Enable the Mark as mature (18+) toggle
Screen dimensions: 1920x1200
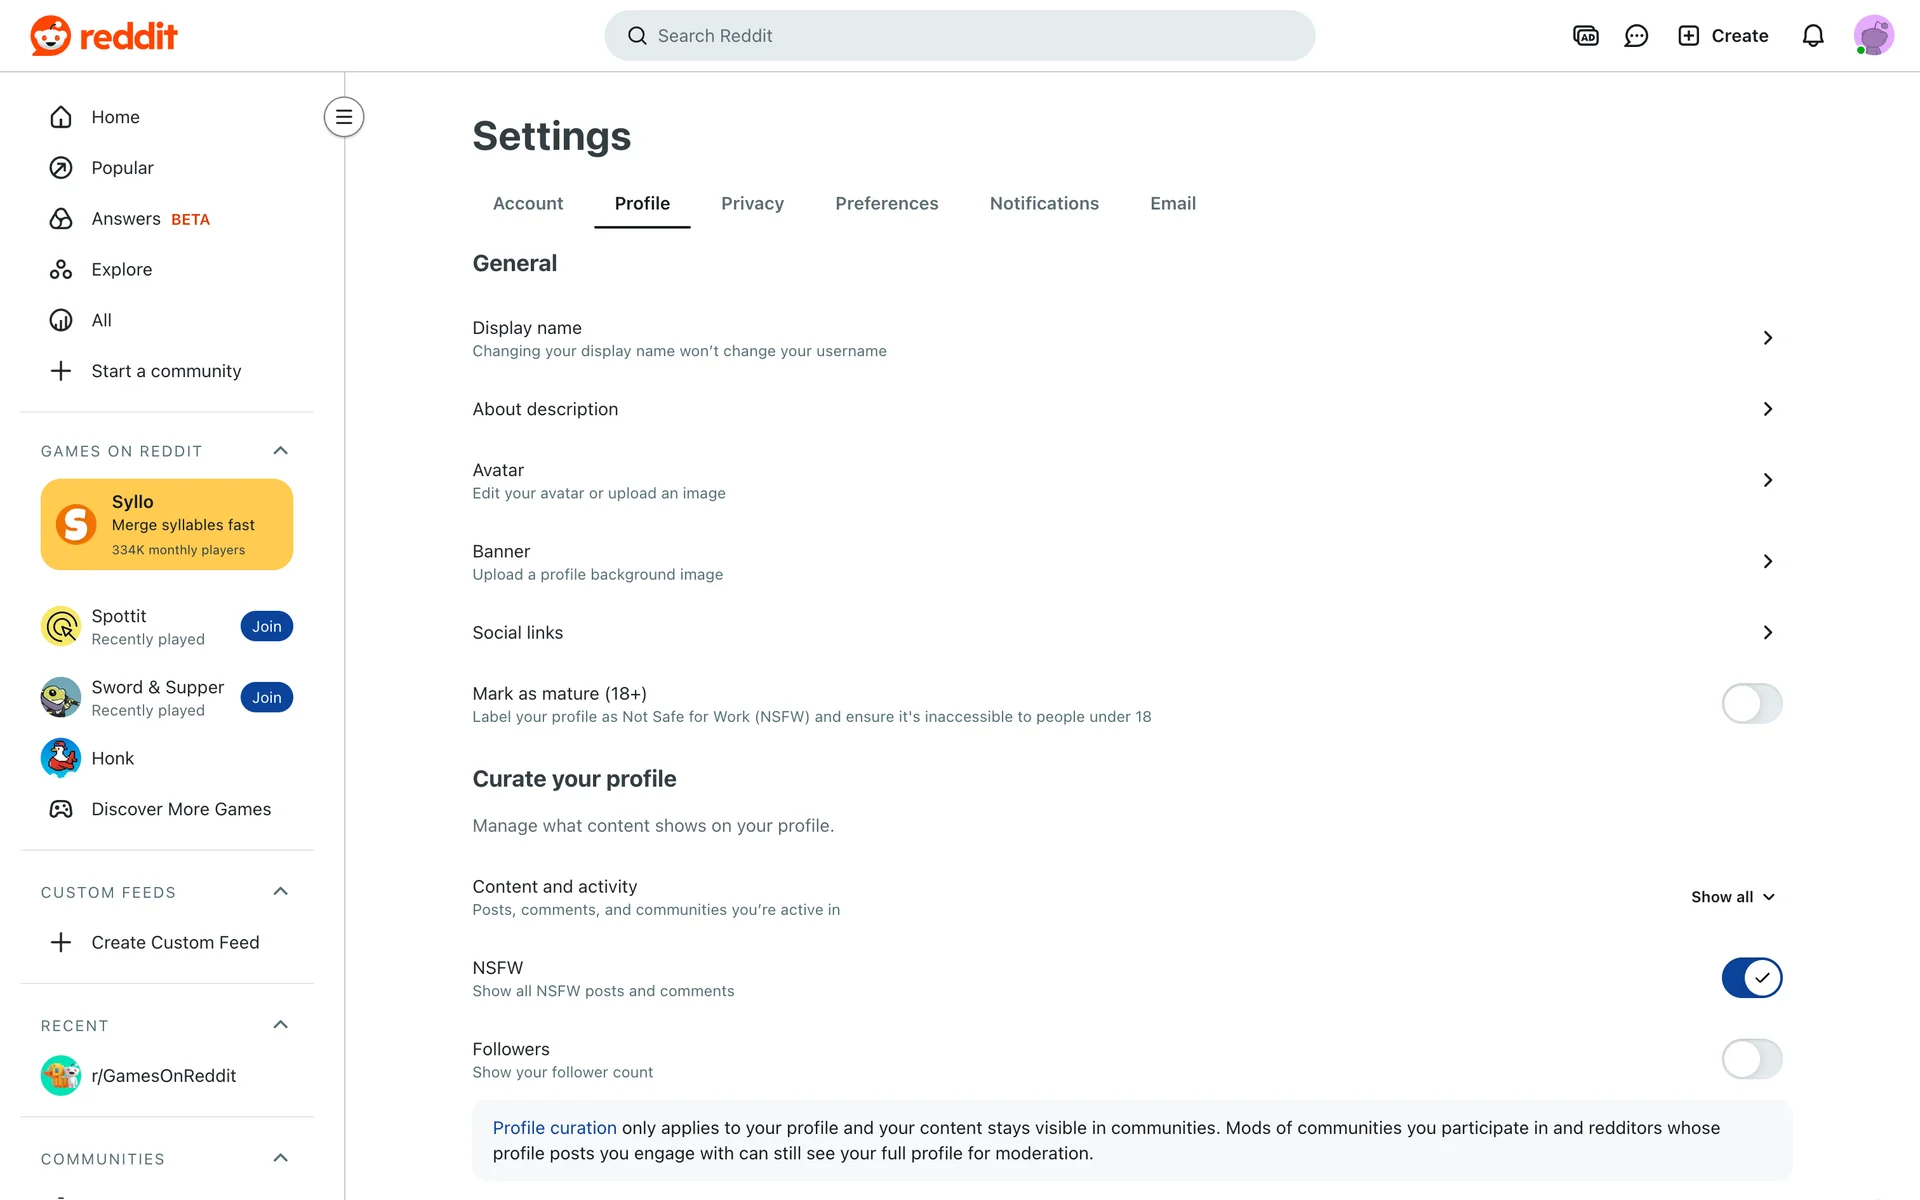click(1751, 704)
